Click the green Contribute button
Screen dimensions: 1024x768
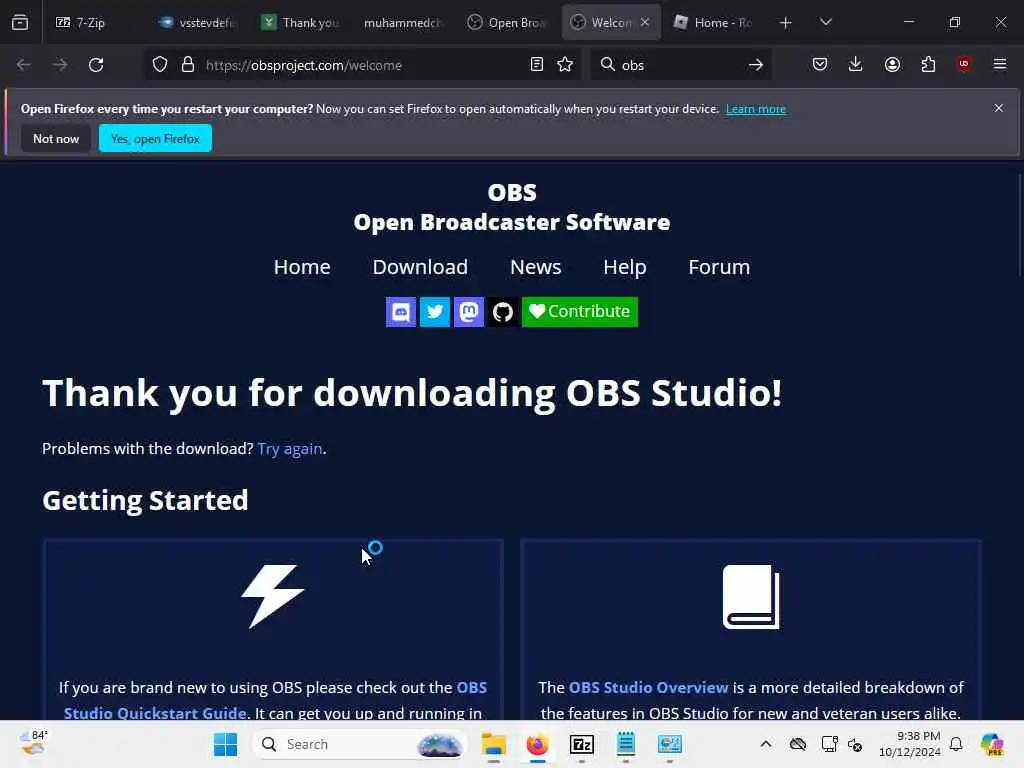(x=580, y=312)
